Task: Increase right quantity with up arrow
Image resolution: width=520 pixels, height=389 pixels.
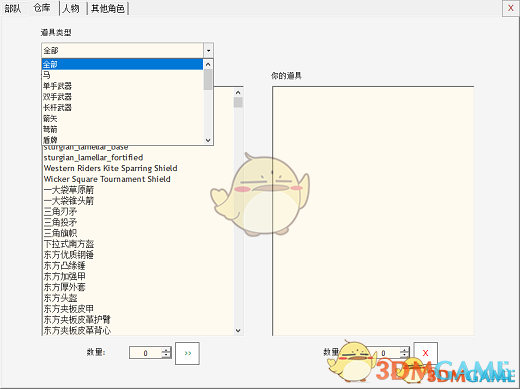Action: 405,350
